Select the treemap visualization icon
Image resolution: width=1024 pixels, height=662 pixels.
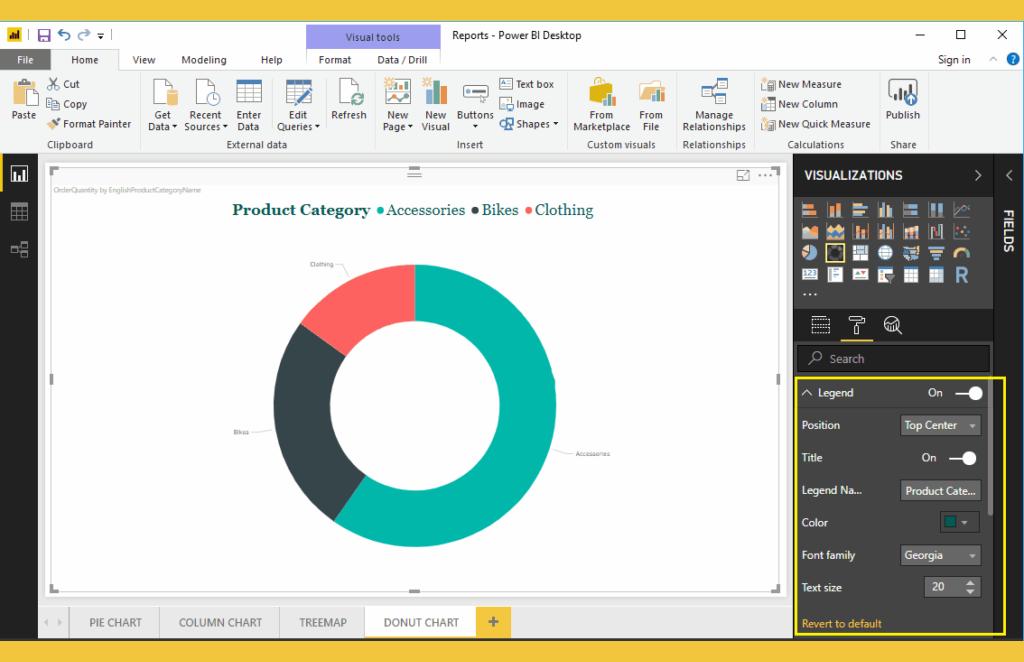tap(860, 253)
